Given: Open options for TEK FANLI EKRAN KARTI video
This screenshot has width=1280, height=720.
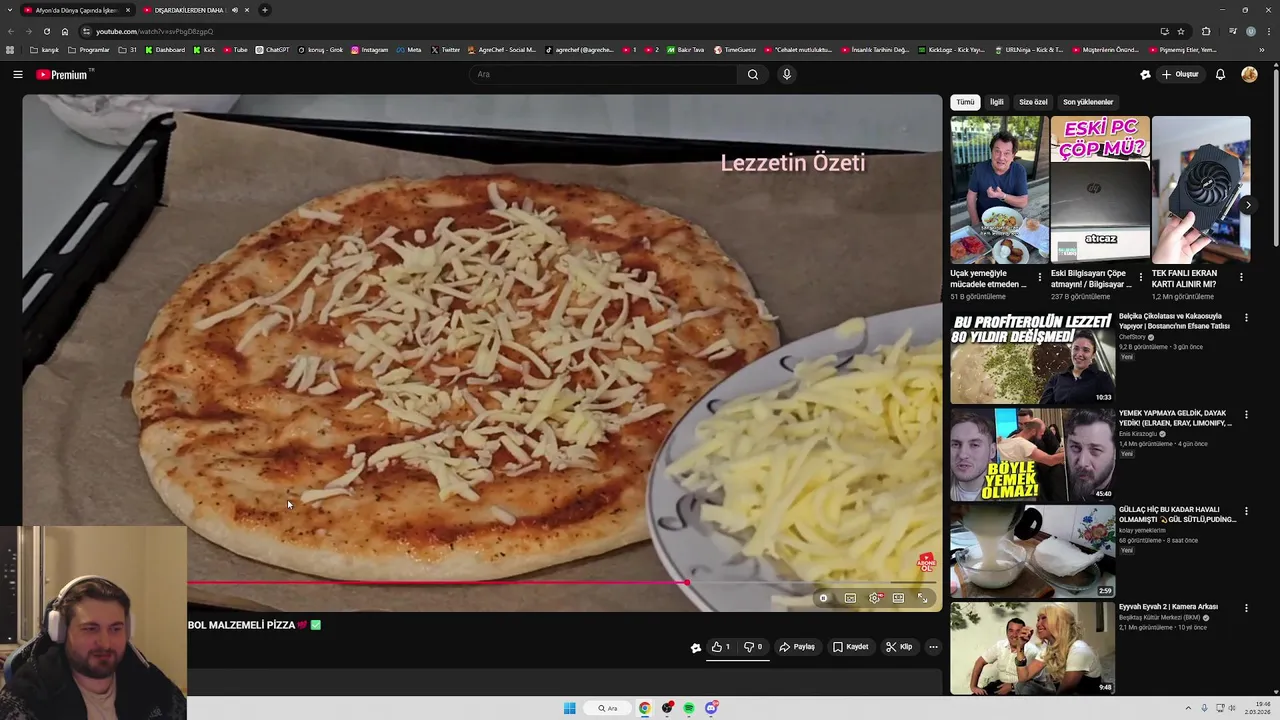Looking at the screenshot, I should coord(1241,277).
